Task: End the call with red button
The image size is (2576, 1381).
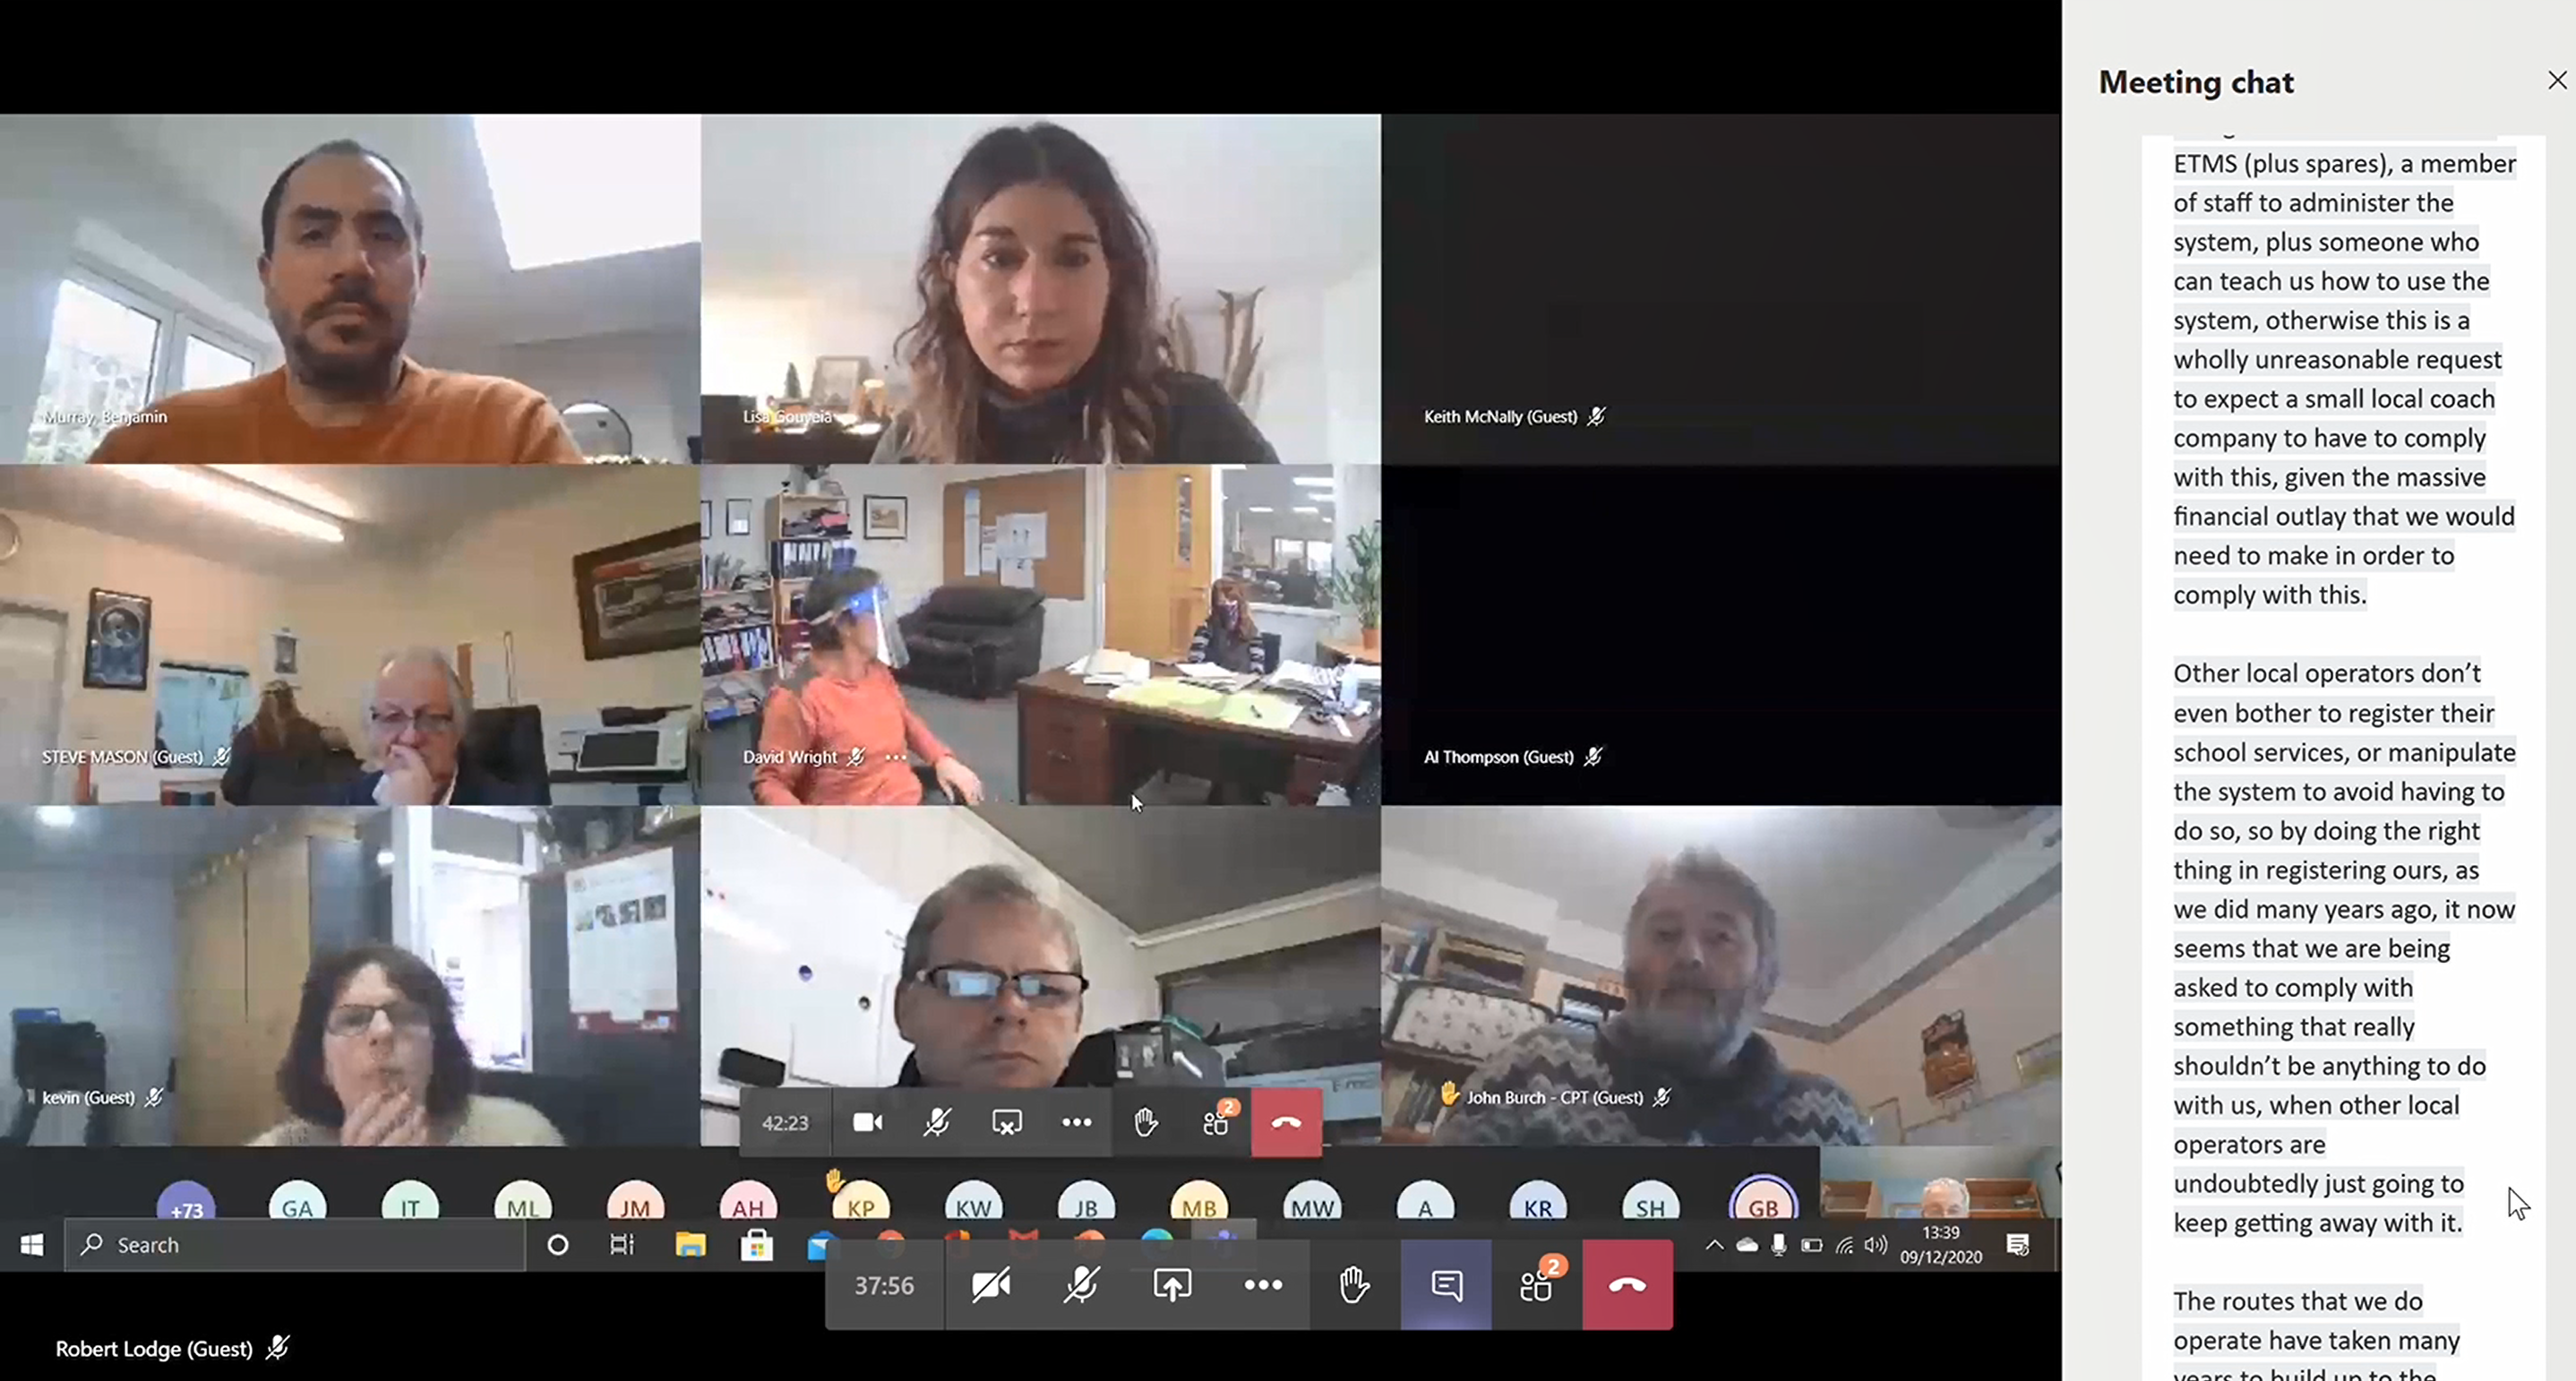Action: point(1284,1122)
